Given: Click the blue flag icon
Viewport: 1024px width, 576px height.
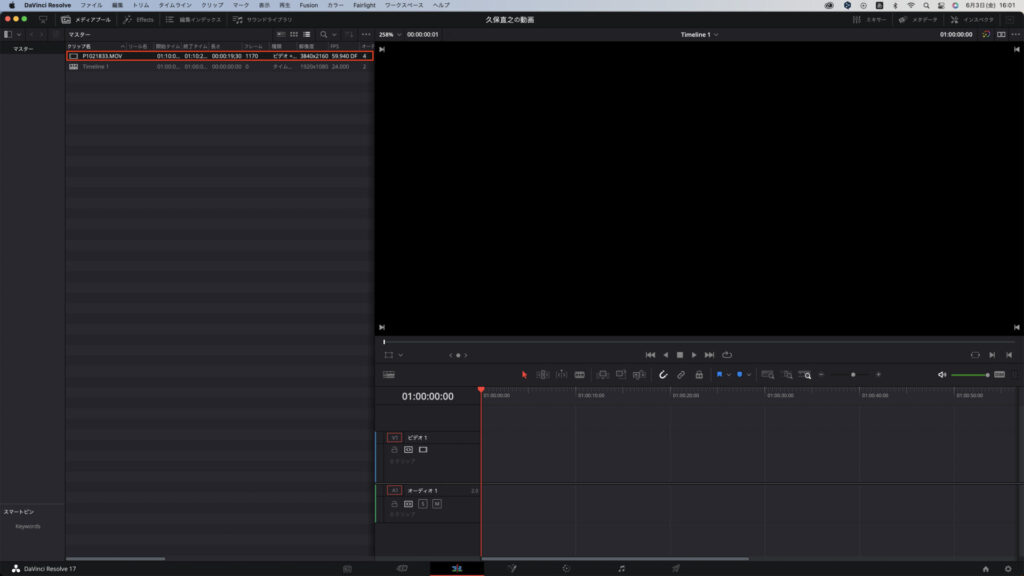Looking at the screenshot, I should coord(719,375).
